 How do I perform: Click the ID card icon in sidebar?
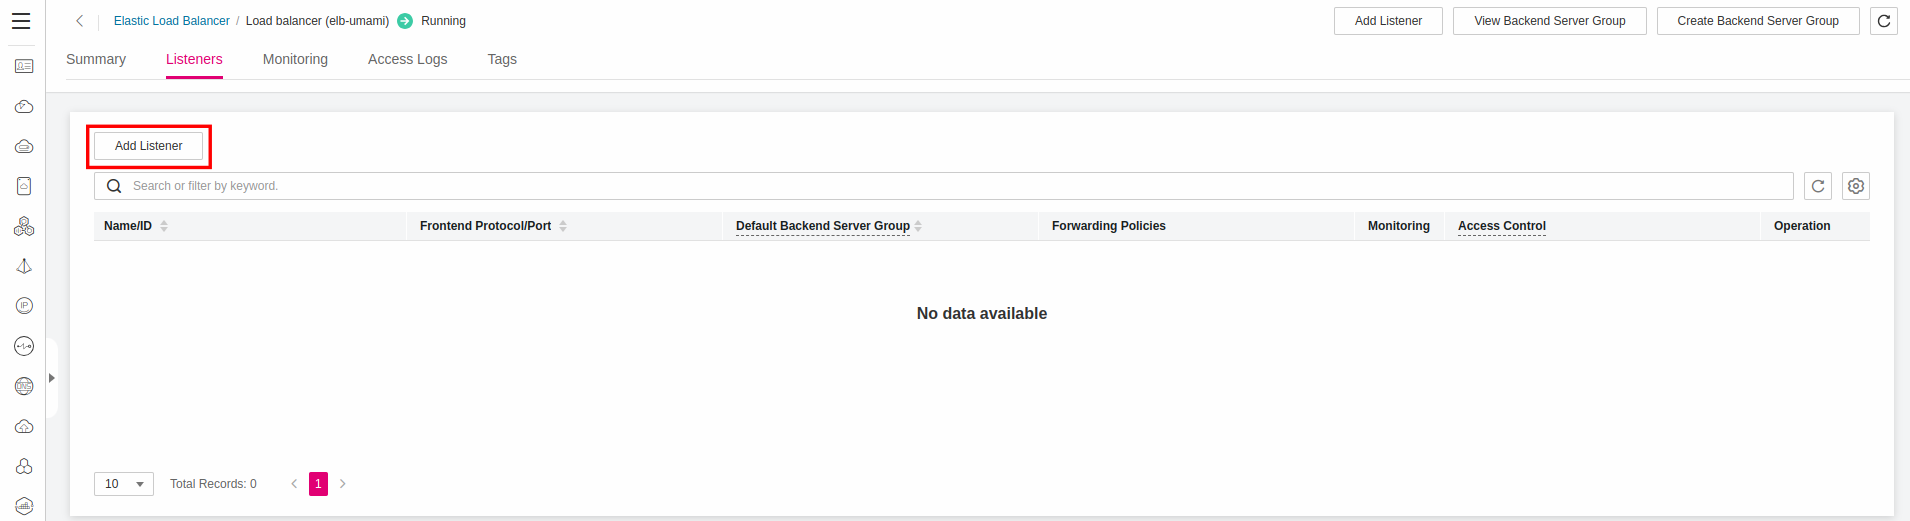(x=24, y=66)
